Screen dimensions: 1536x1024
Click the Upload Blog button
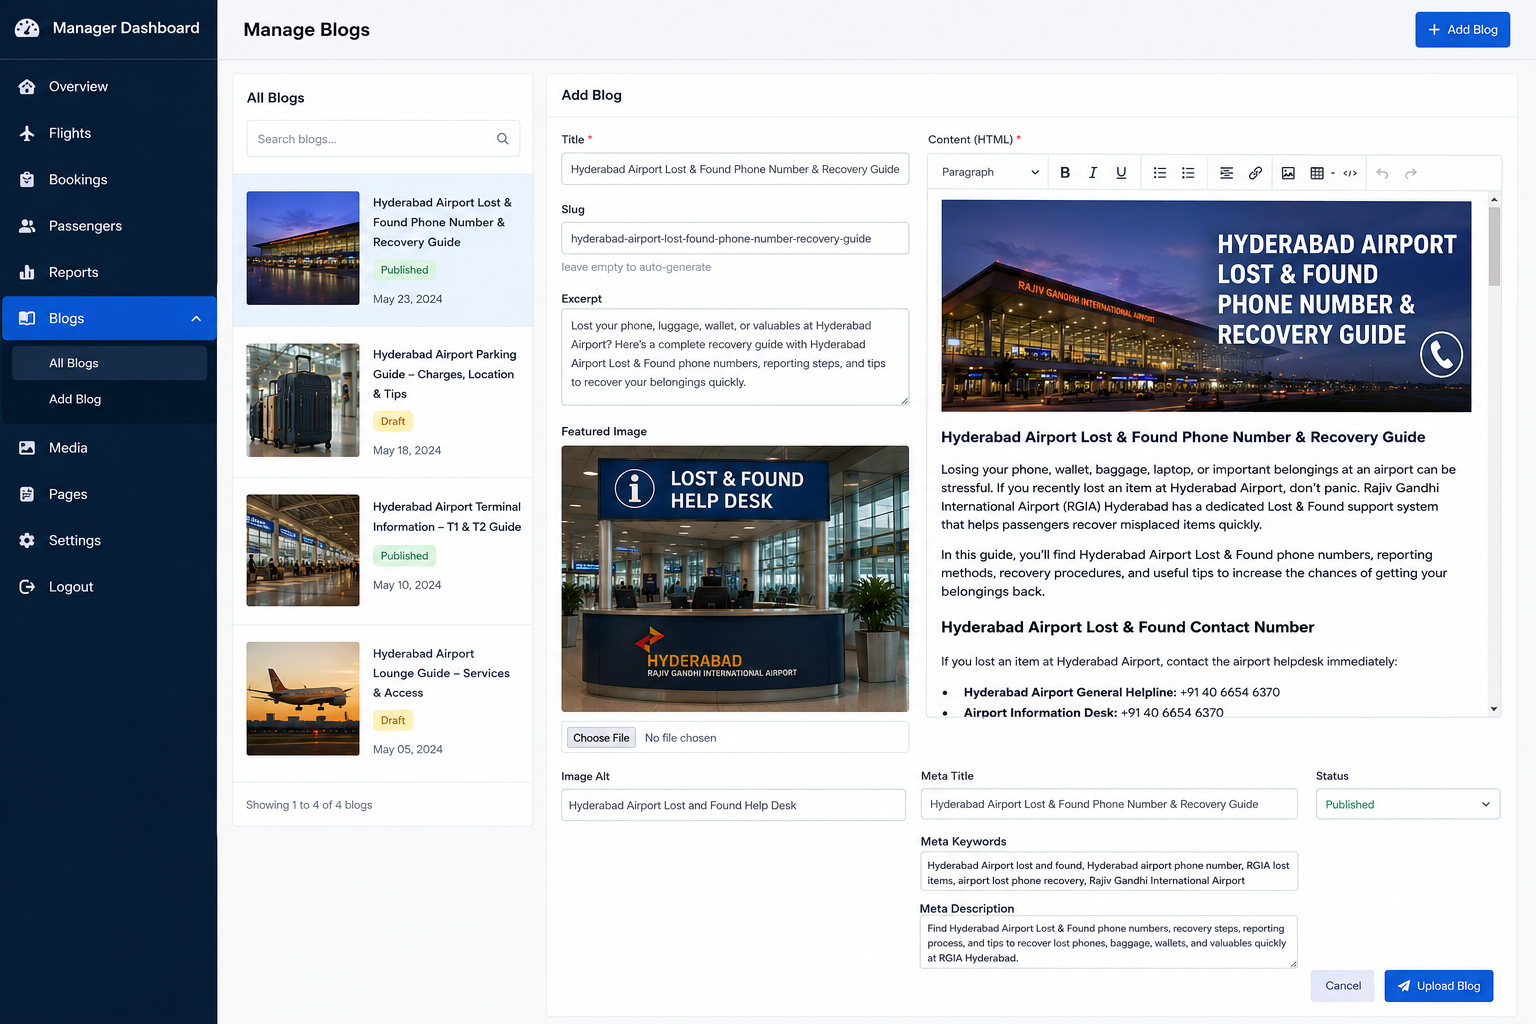coord(1439,986)
